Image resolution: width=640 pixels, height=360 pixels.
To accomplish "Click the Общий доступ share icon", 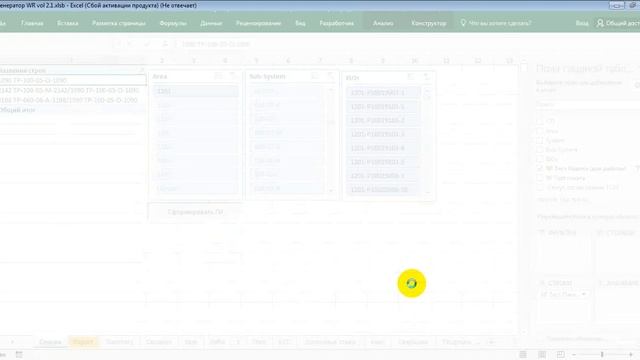I will click(600, 23).
